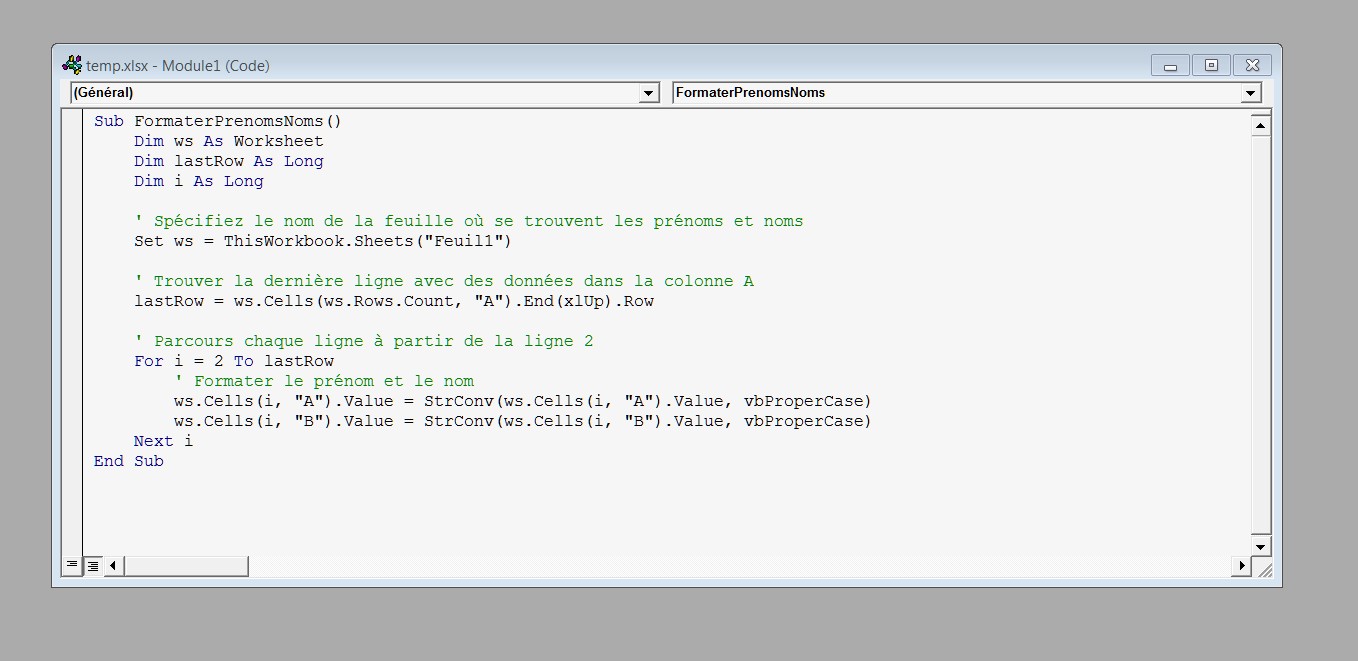The image size is (1358, 661).
Task: Expand the FormaterPrenomsNoms procedure dropdown arrow
Action: coord(1250,93)
